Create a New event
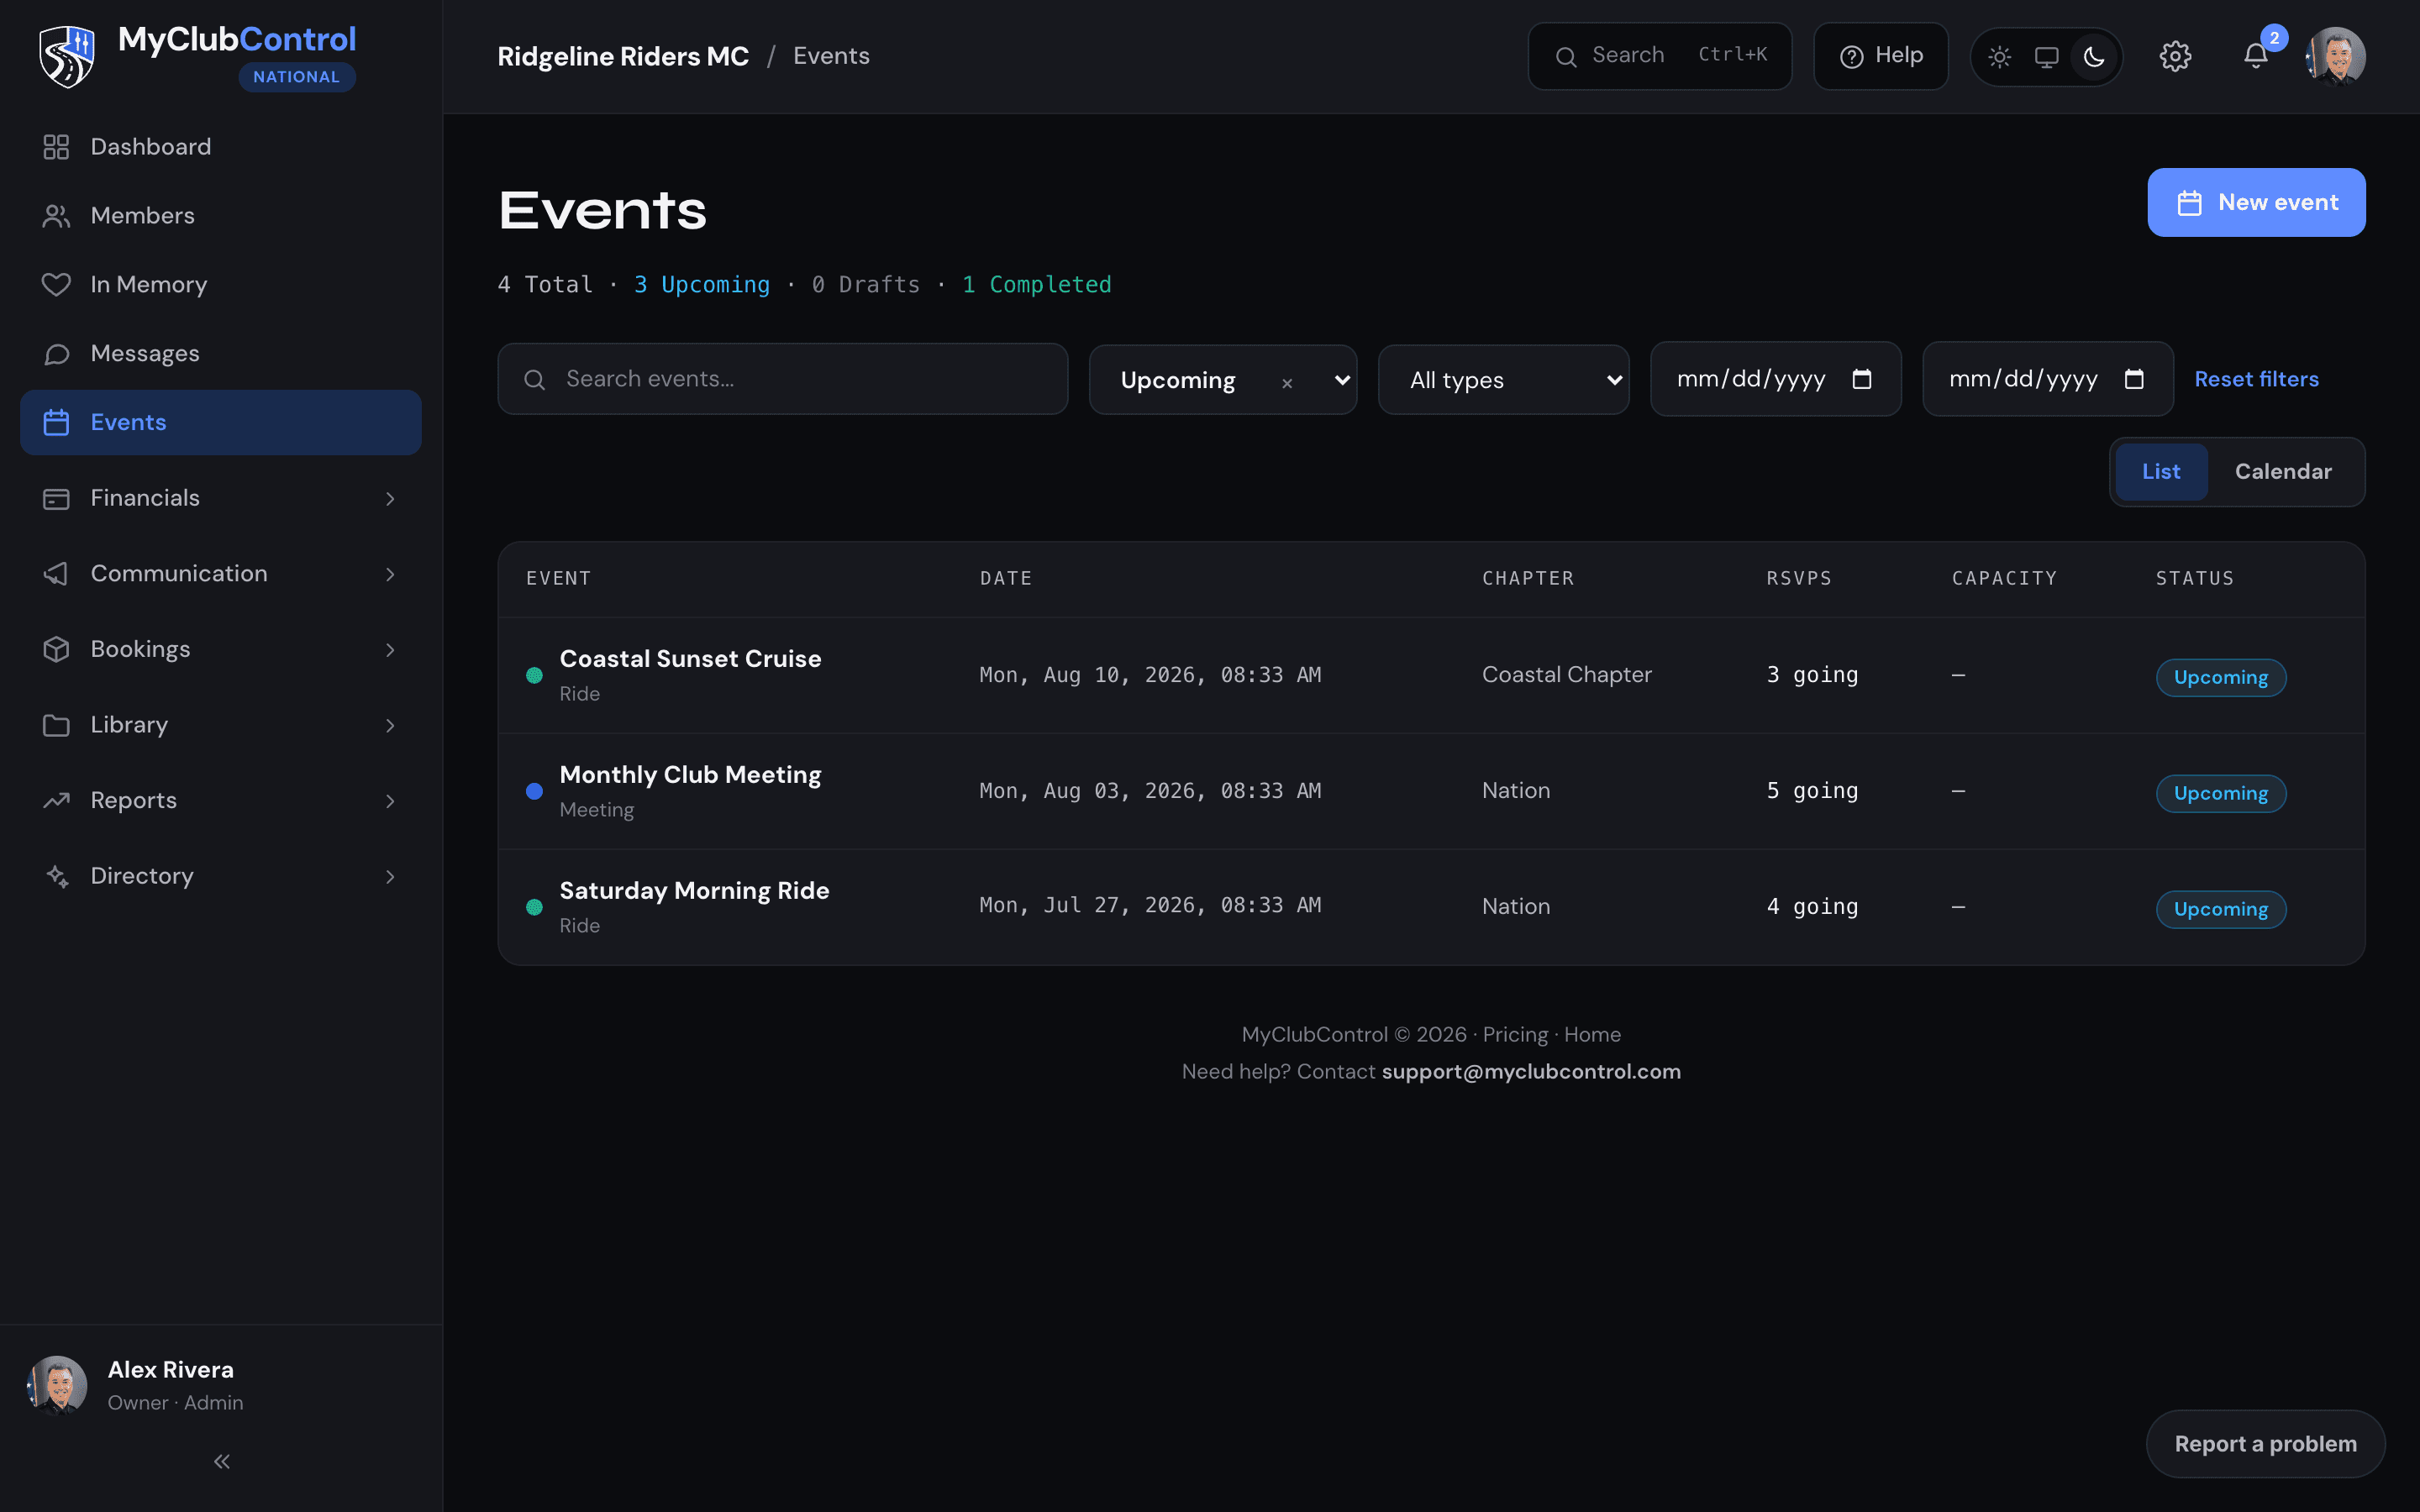The height and width of the screenshot is (1512, 2420). [x=2256, y=202]
